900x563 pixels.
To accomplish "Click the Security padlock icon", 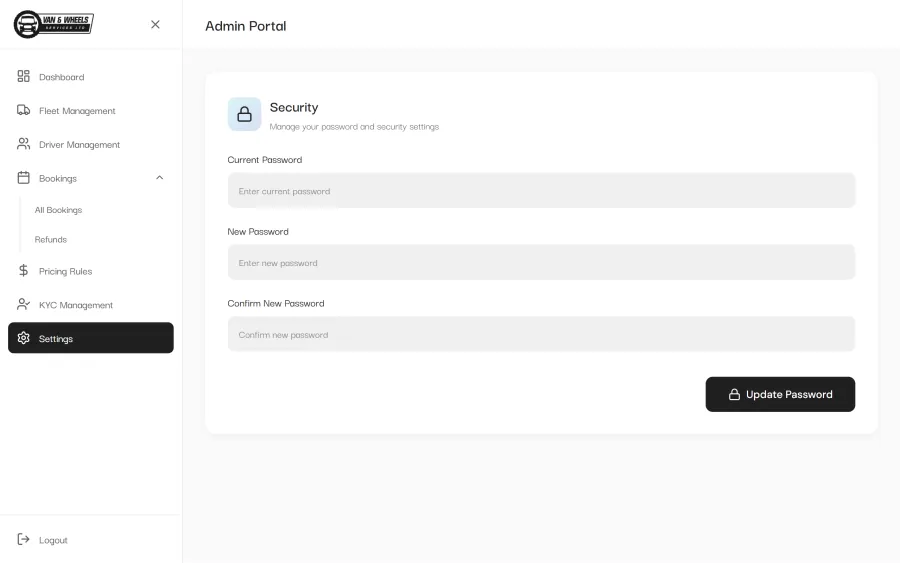I will click(x=245, y=114).
